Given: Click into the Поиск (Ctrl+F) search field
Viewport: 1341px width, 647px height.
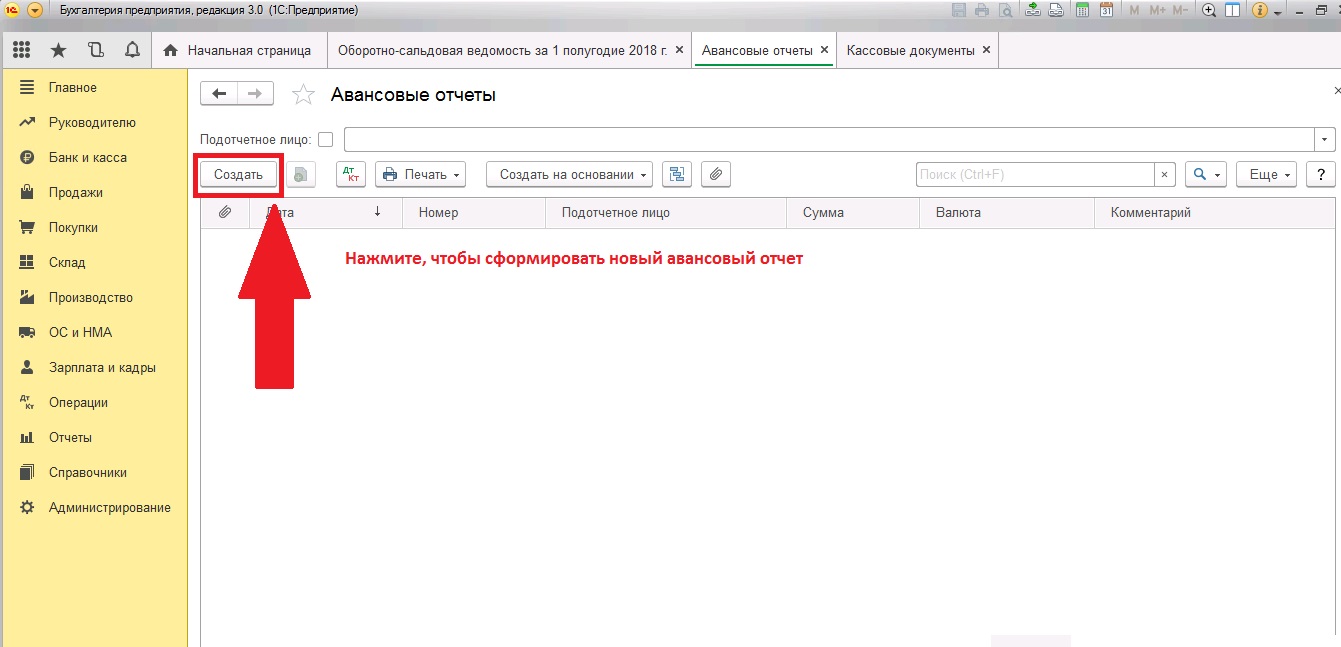Looking at the screenshot, I should click(1034, 174).
